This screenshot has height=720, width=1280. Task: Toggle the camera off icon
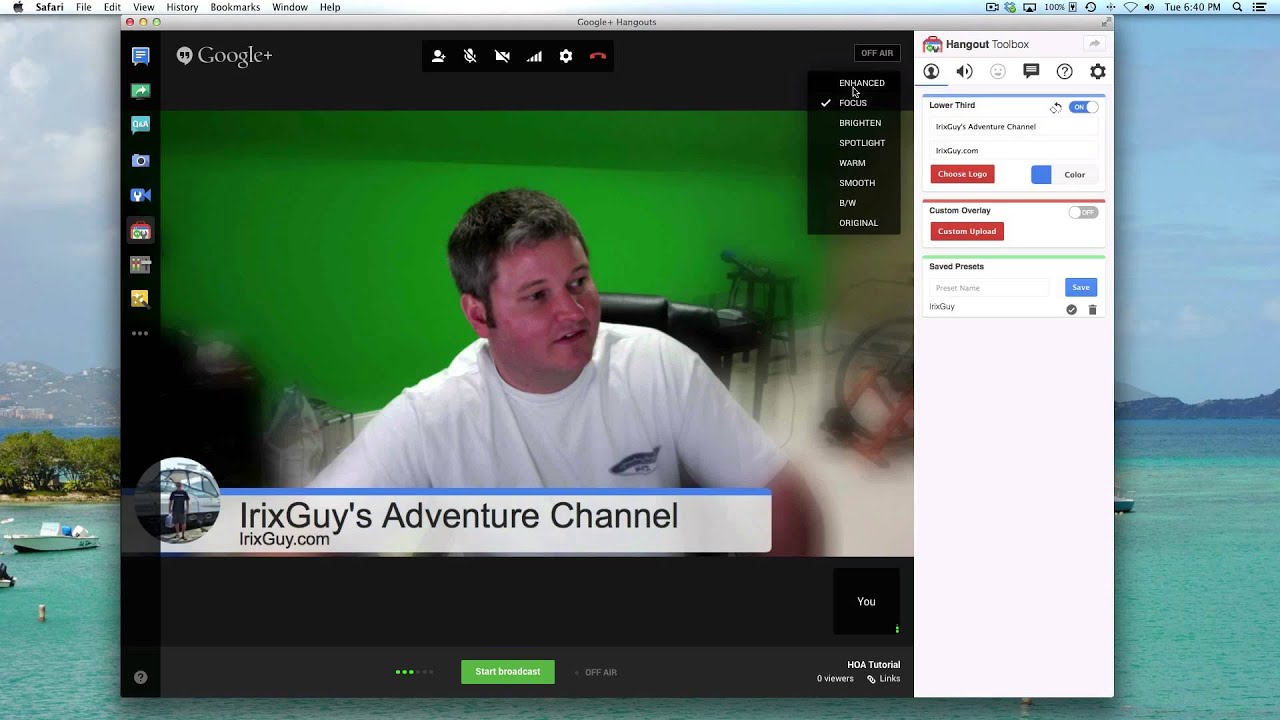pyautogui.click(x=502, y=56)
